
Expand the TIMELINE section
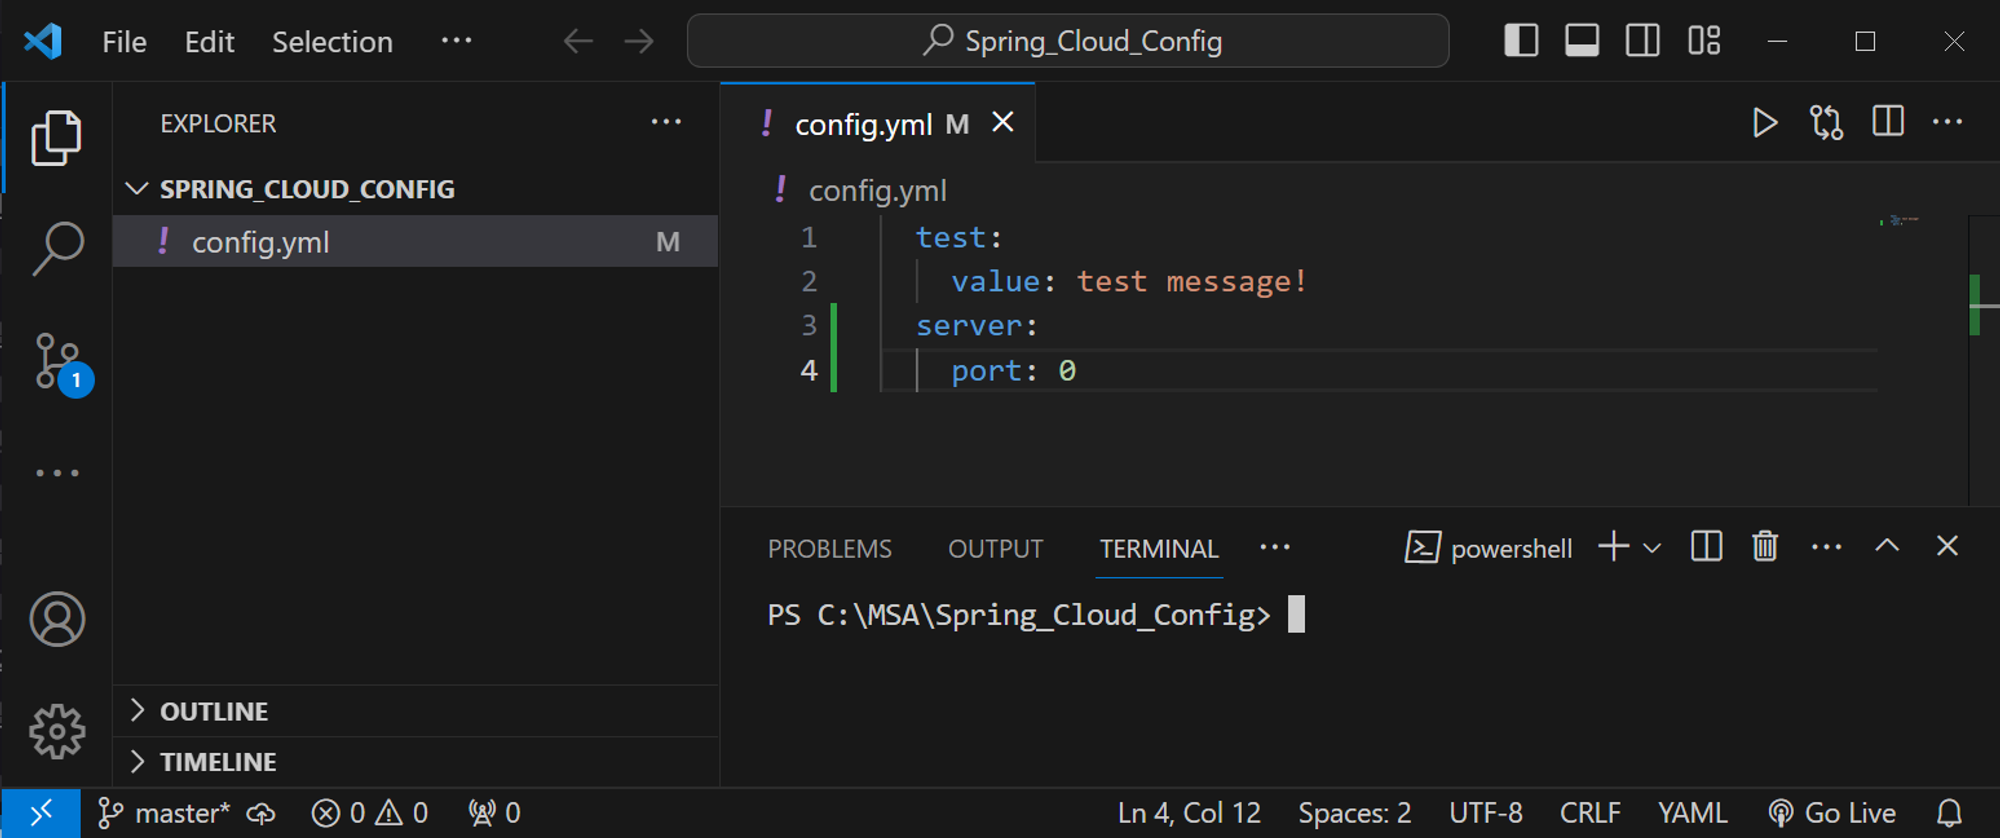tap(218, 762)
